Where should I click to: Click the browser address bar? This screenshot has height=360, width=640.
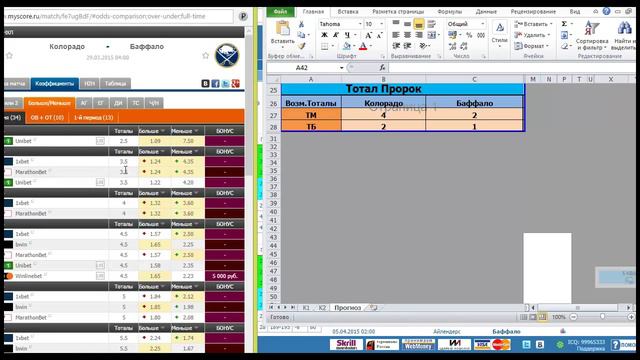(x=118, y=16)
